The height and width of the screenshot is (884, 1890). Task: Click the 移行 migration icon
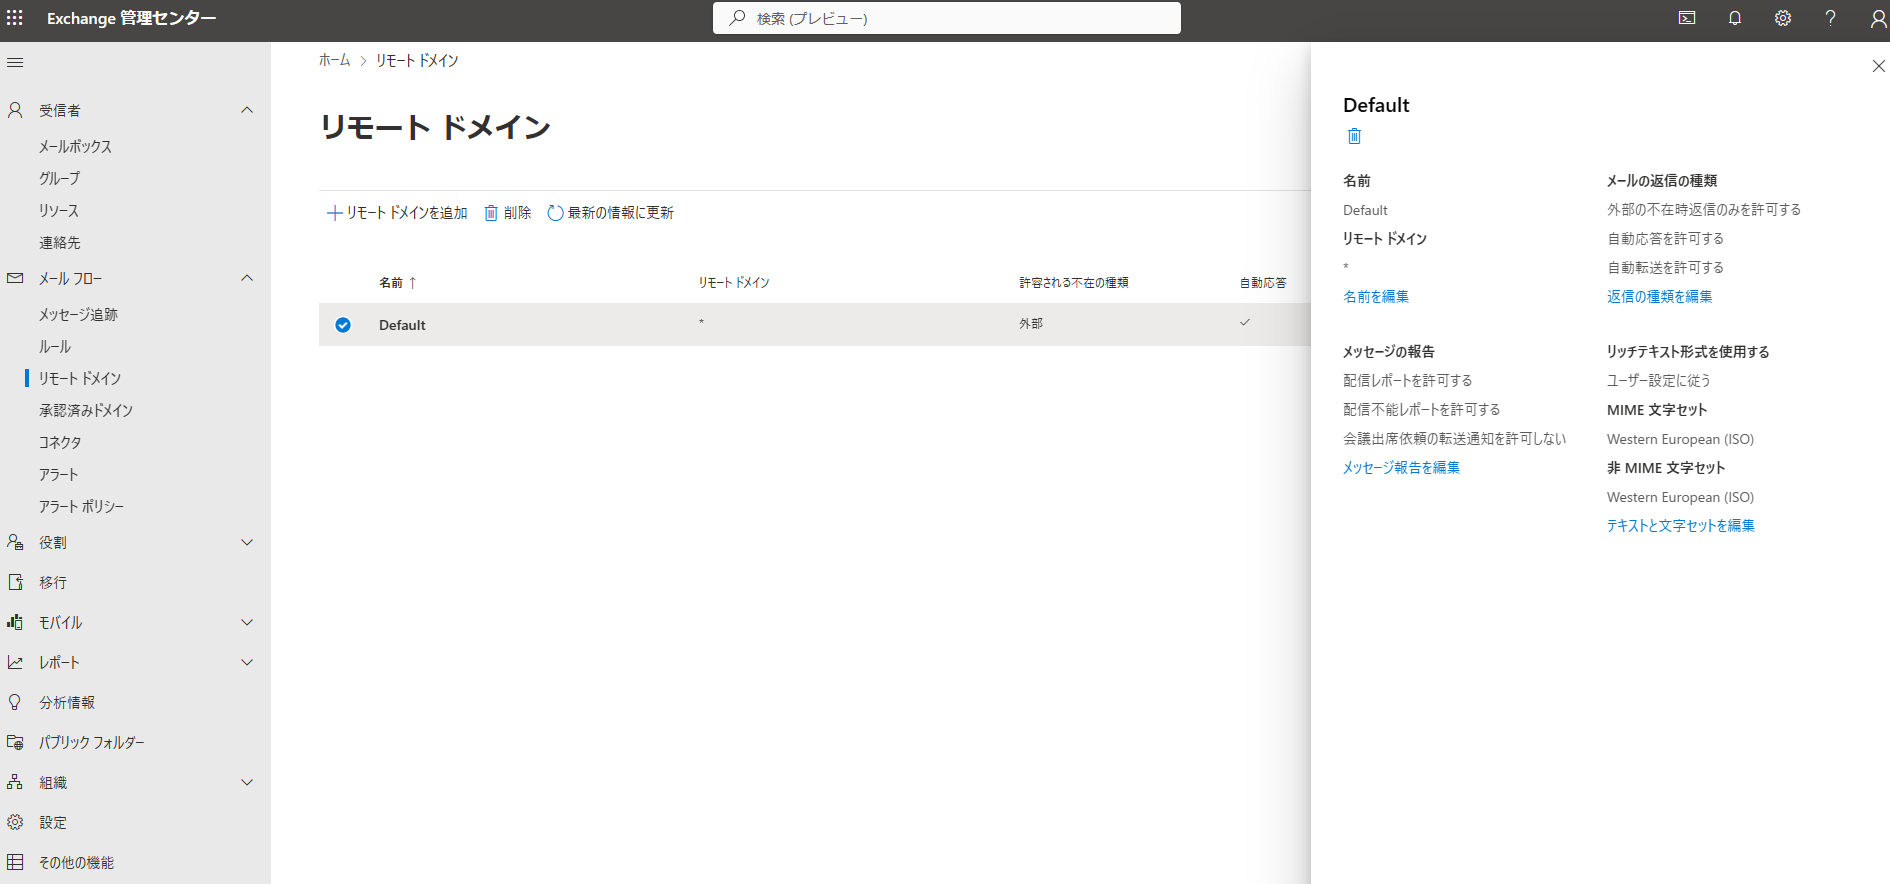coord(15,582)
